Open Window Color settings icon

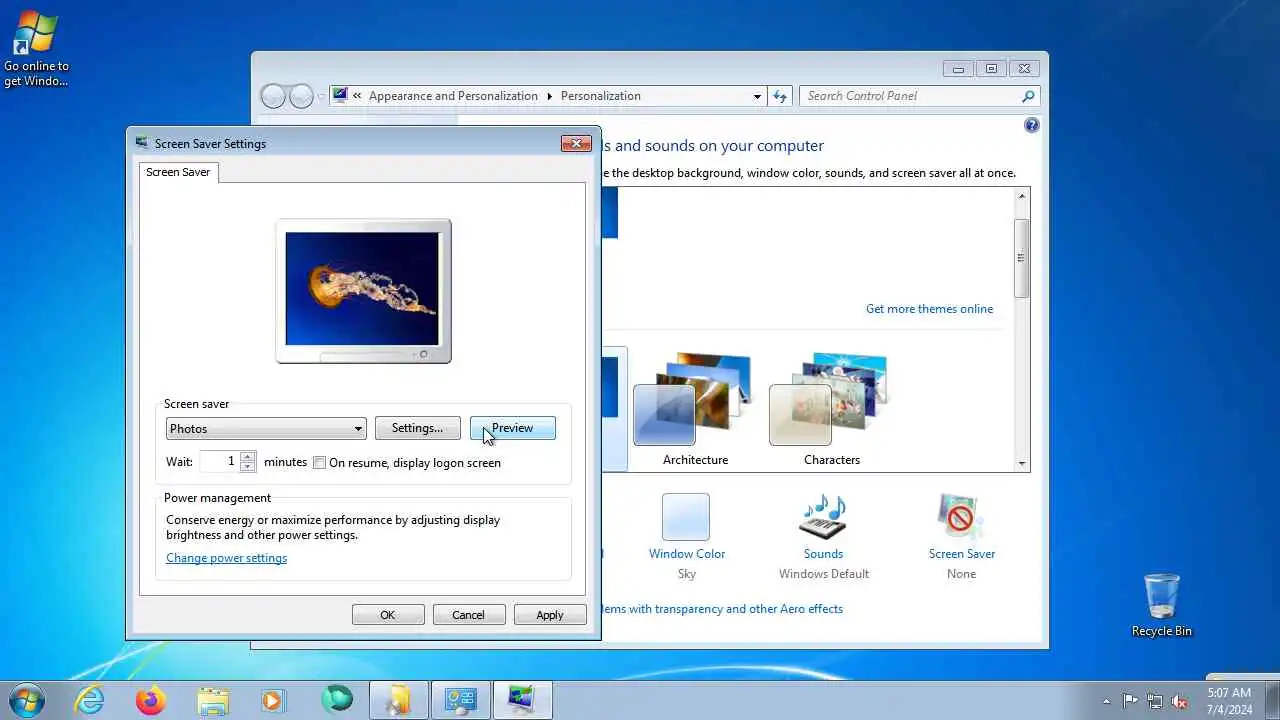(686, 518)
